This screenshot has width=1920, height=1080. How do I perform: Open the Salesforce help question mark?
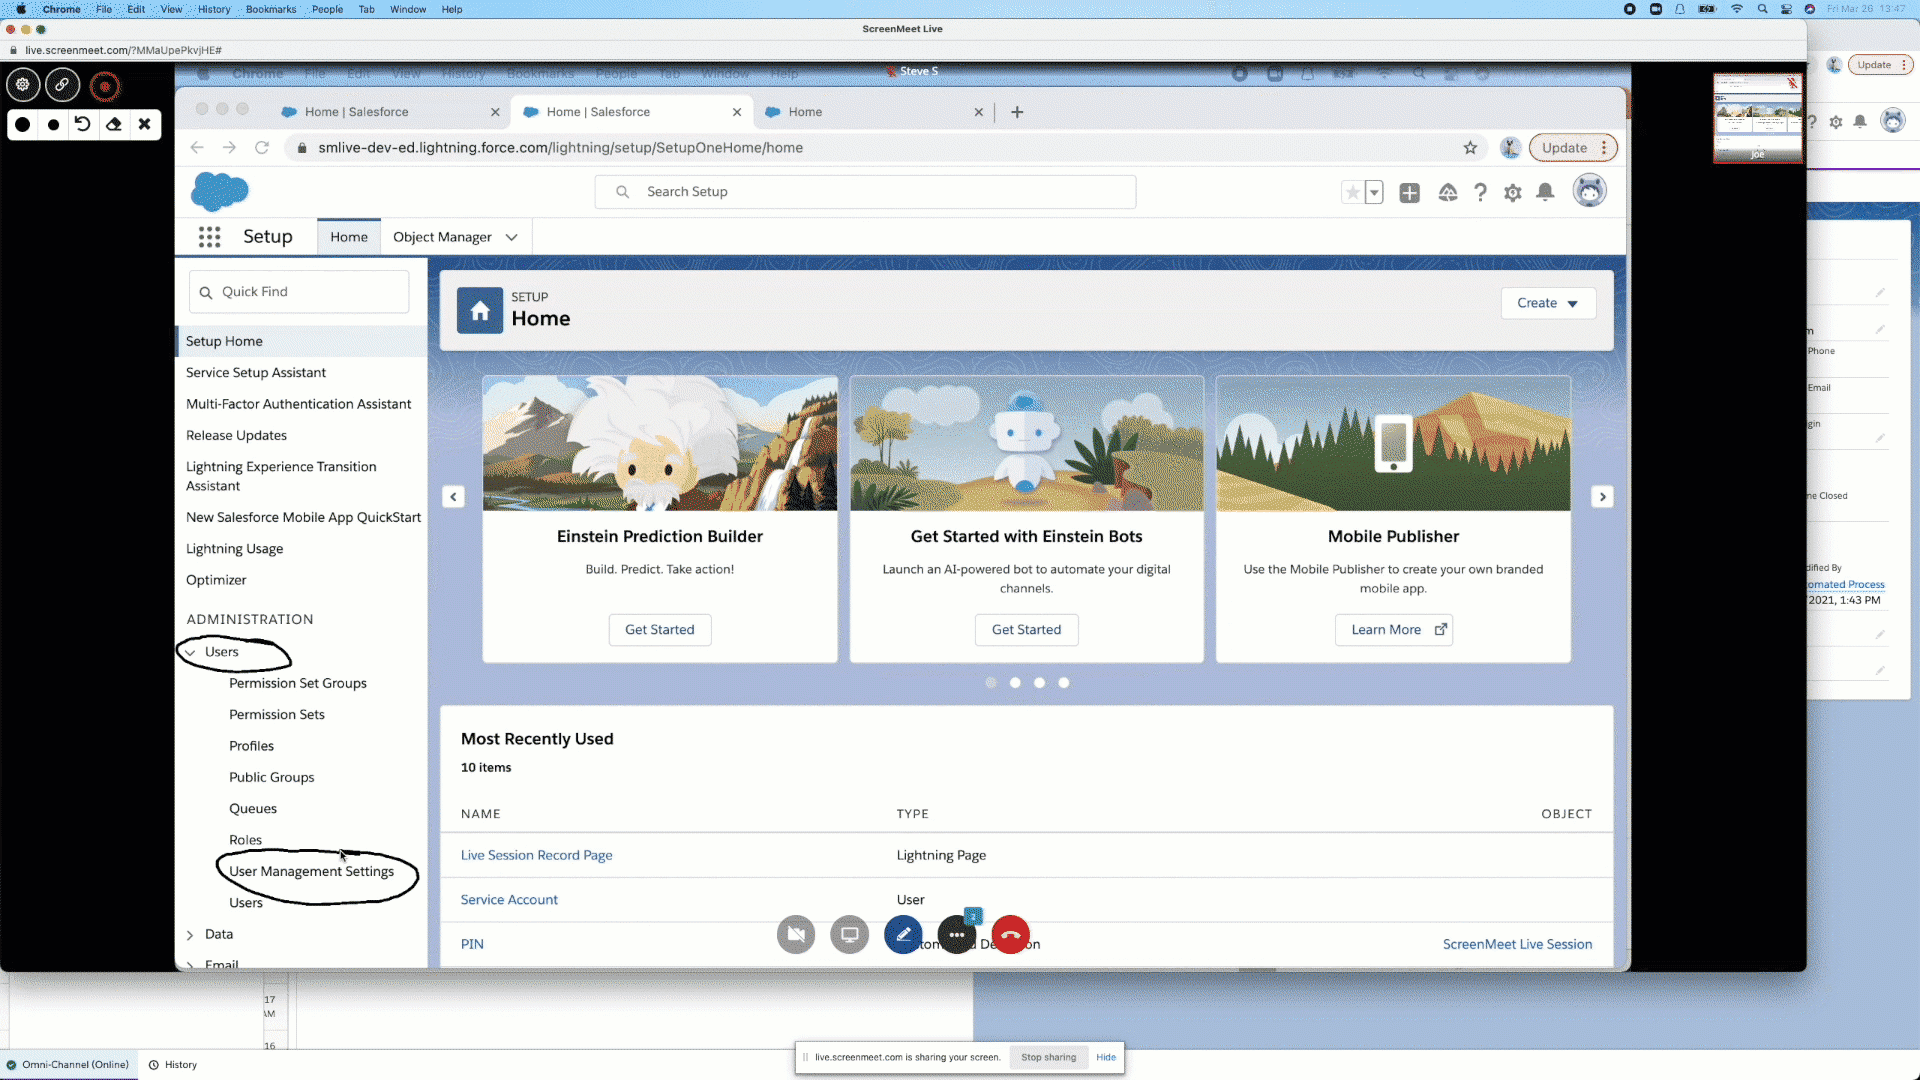1481,193
